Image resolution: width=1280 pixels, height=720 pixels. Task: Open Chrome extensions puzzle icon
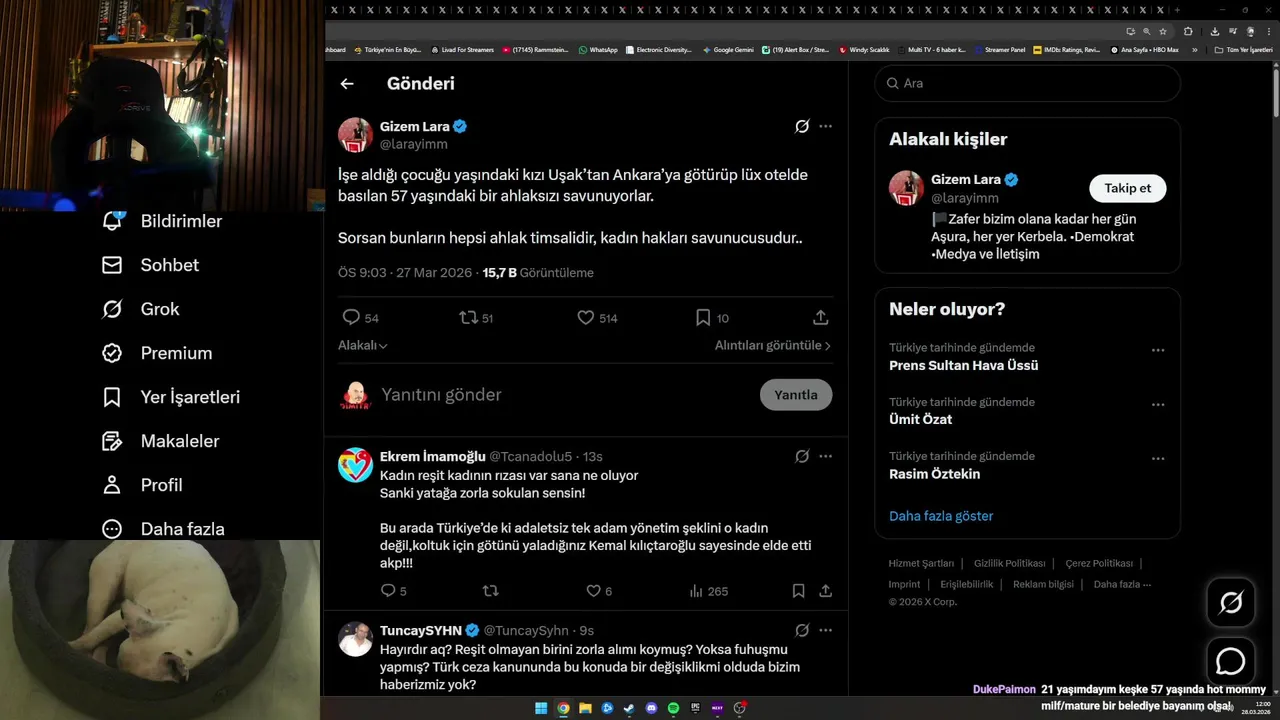(1188, 31)
